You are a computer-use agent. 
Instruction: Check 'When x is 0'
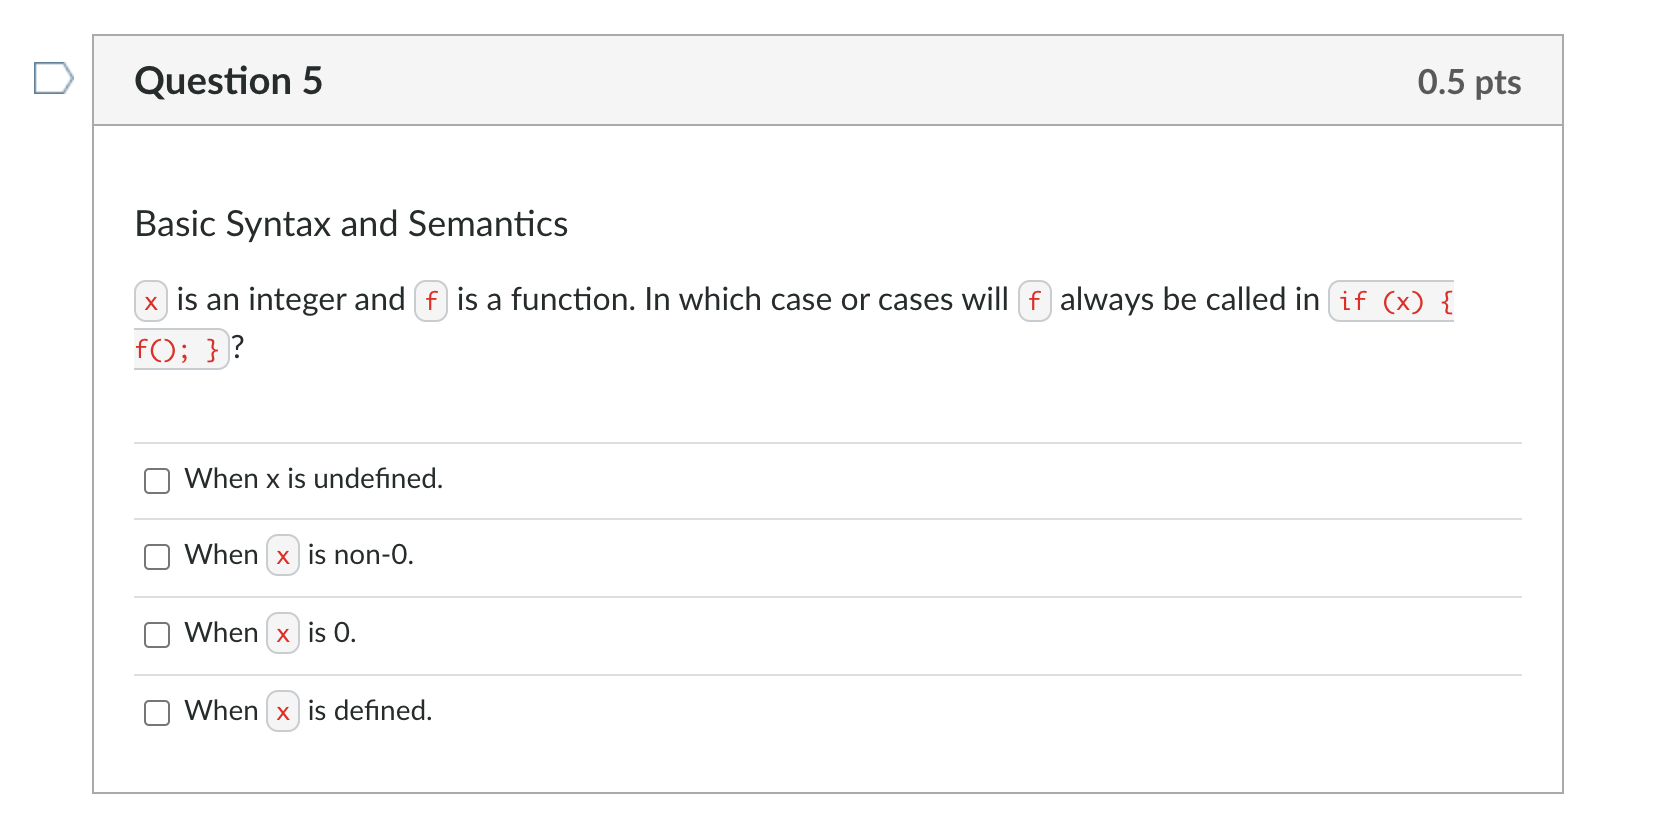156,634
